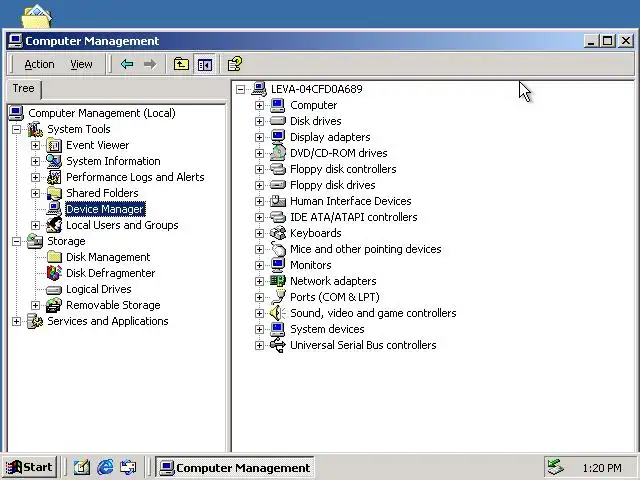The image size is (640, 480).
Task: Select the Tree tab
Action: click(x=23, y=89)
